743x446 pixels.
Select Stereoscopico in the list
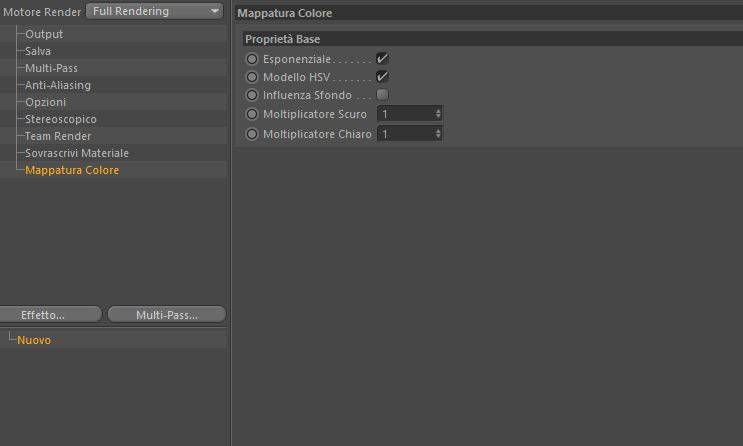pos(61,119)
